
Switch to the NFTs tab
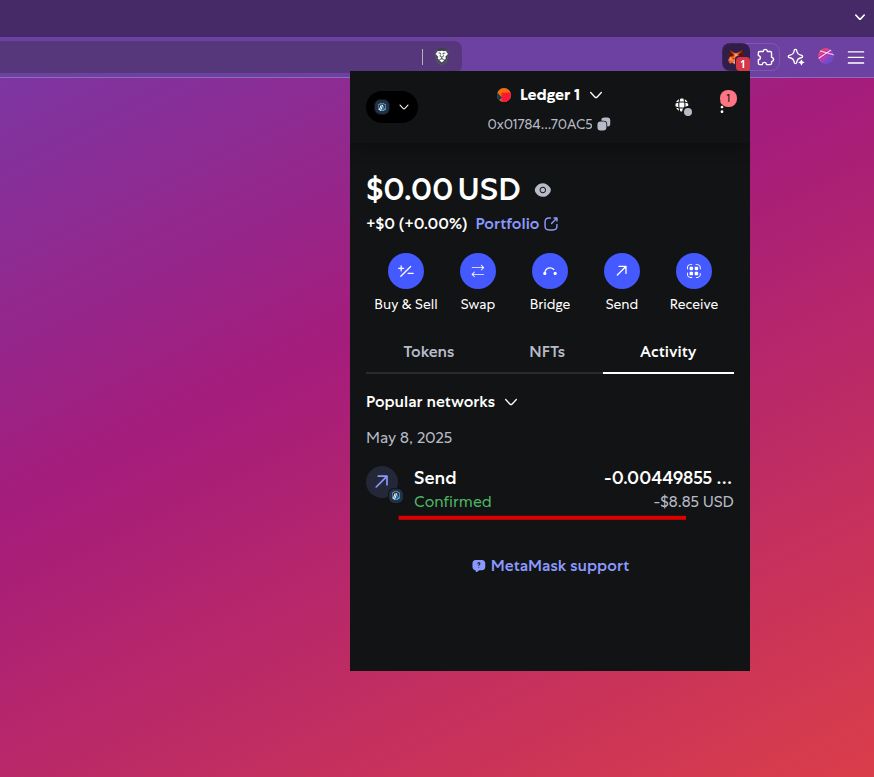[x=547, y=352]
